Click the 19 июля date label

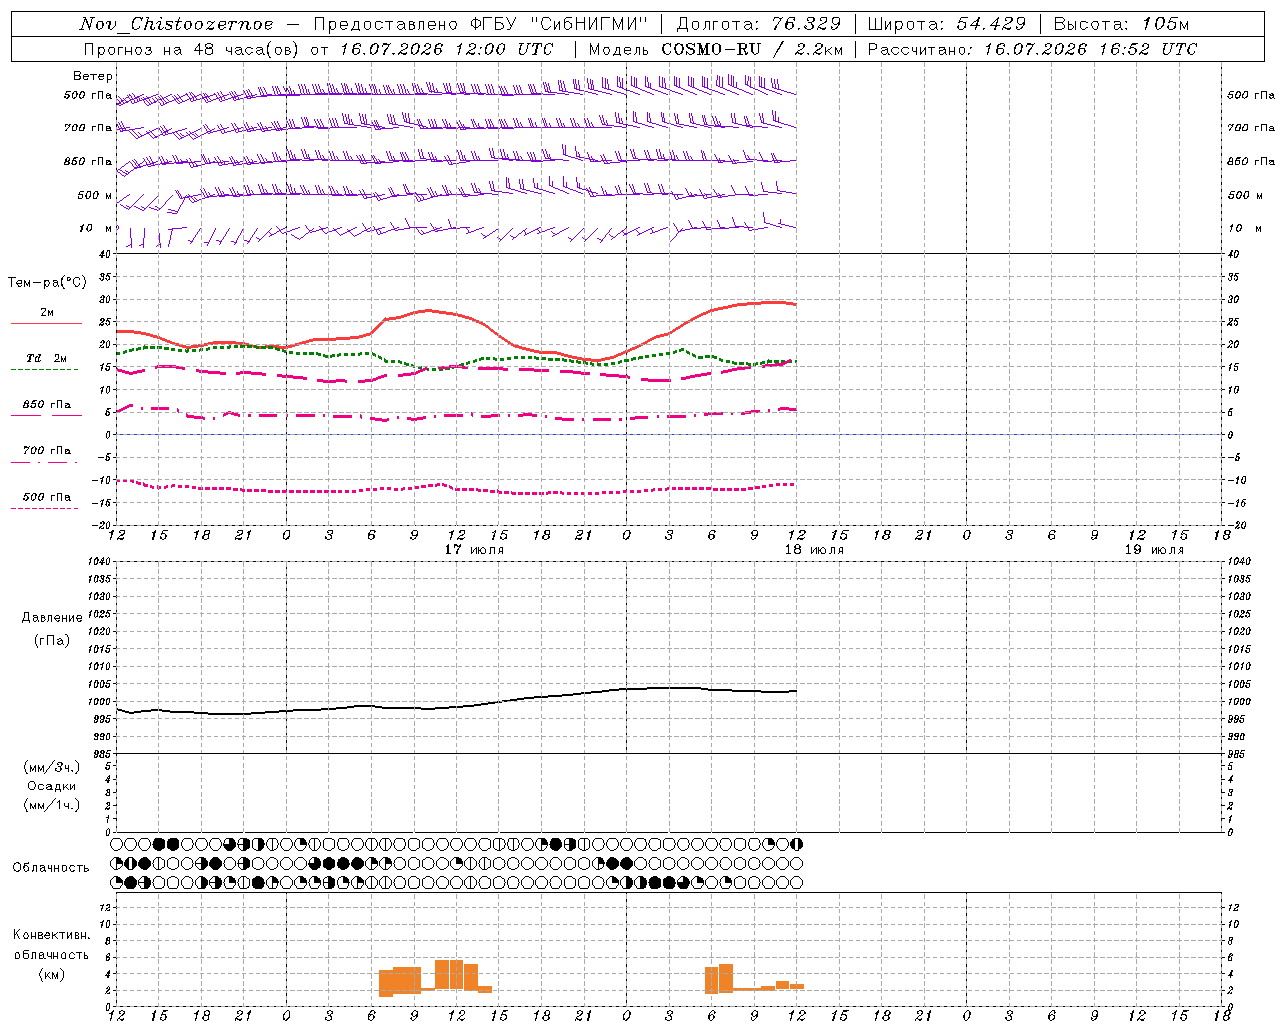[1154, 550]
